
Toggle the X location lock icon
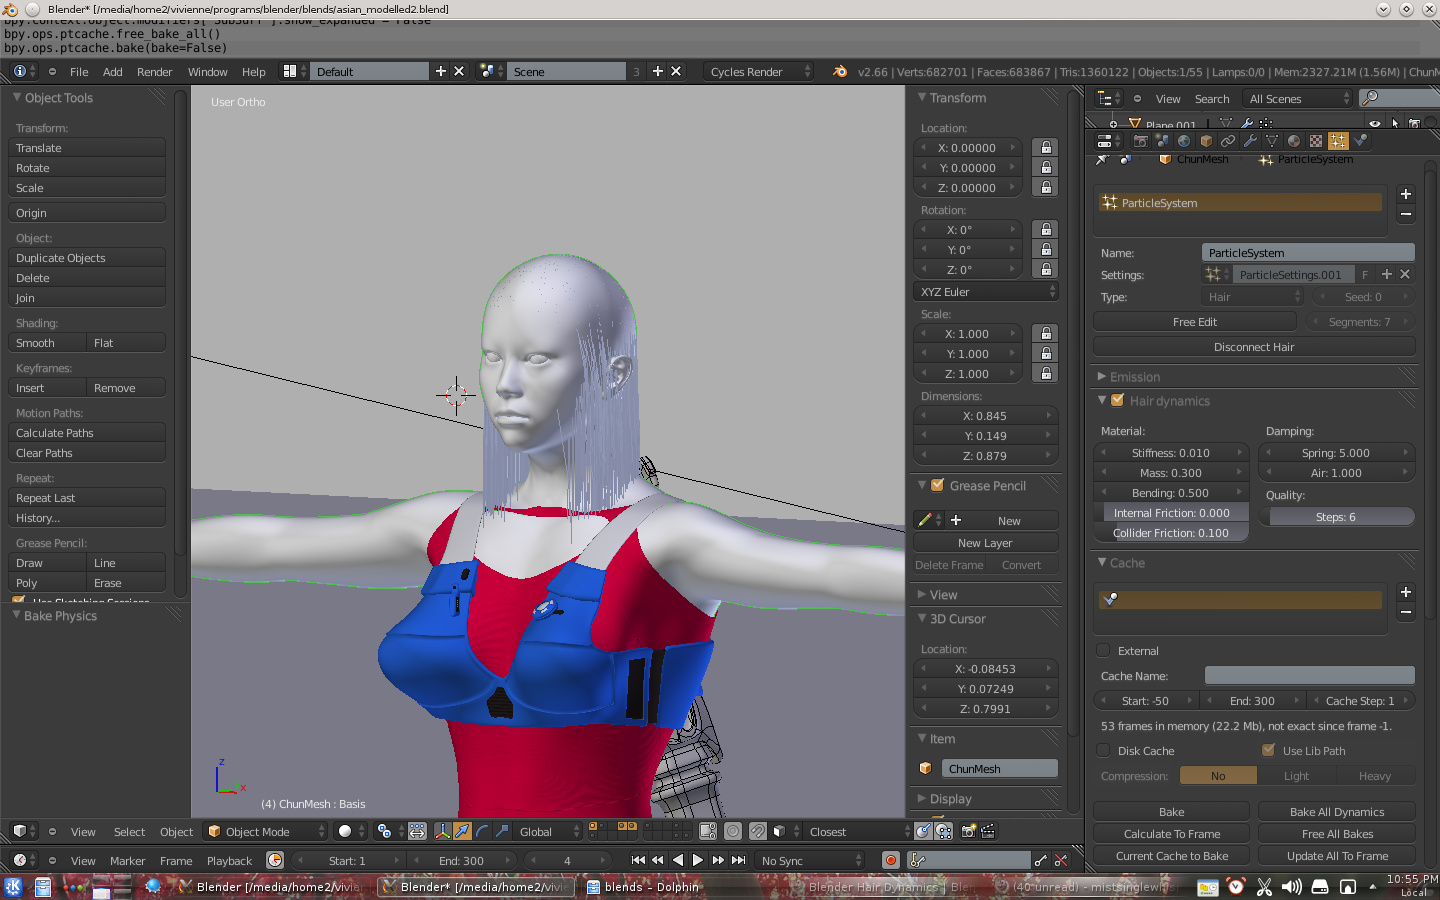tap(1046, 147)
